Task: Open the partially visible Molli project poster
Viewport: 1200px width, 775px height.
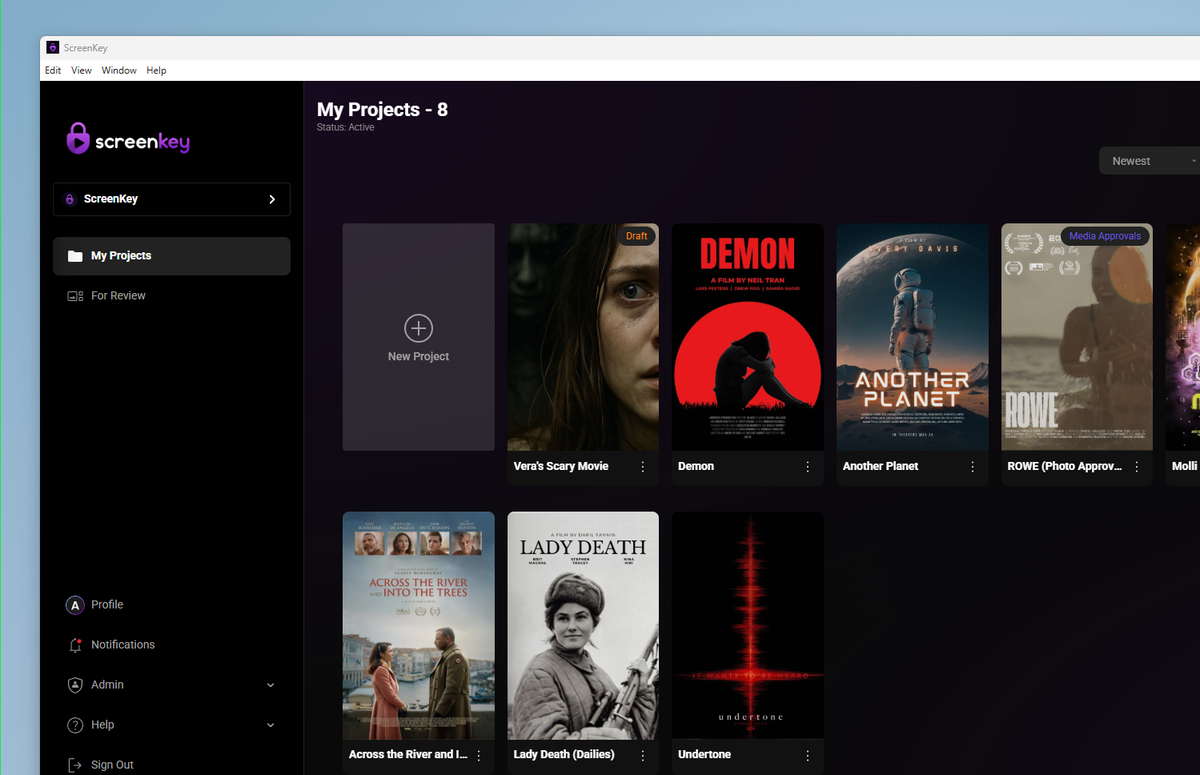Action: tap(1183, 337)
